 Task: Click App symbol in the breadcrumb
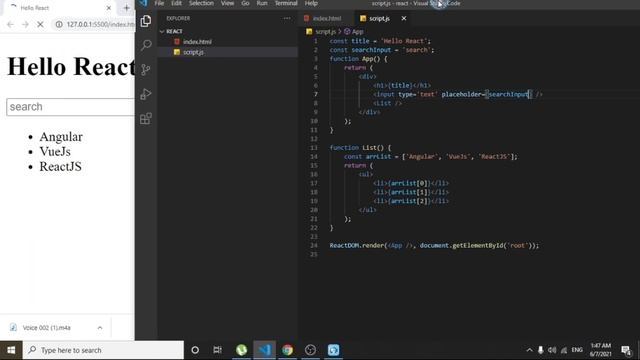tap(358, 31)
